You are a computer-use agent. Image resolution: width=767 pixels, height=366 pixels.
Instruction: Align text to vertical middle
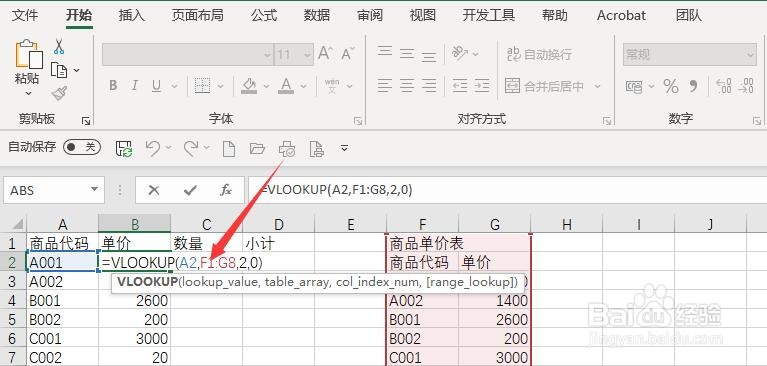tap(407, 53)
